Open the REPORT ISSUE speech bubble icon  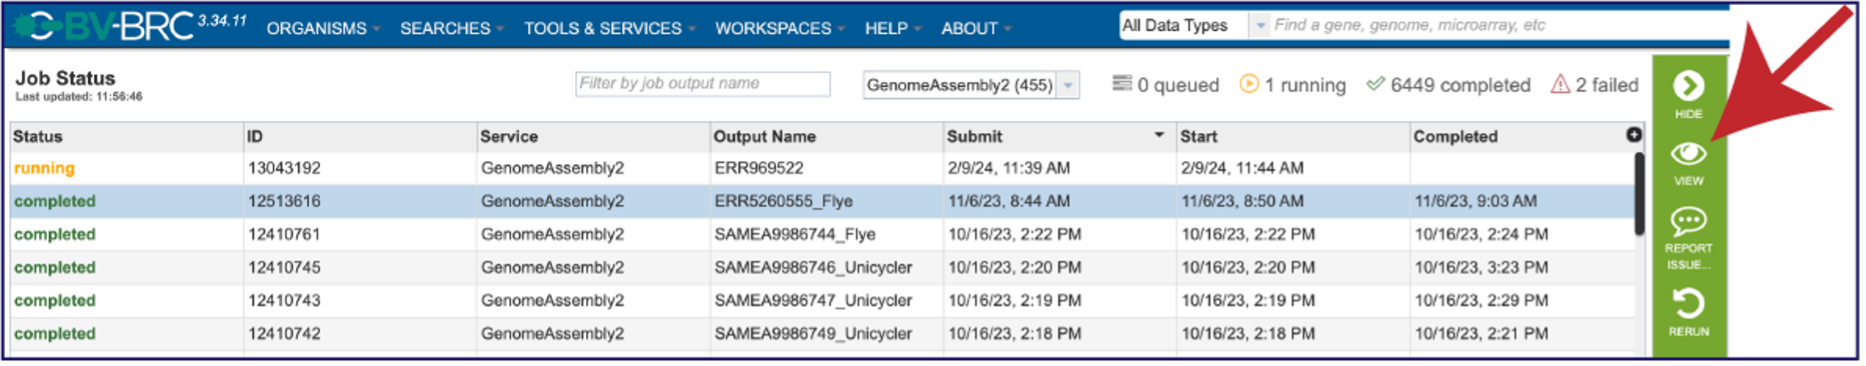1688,221
